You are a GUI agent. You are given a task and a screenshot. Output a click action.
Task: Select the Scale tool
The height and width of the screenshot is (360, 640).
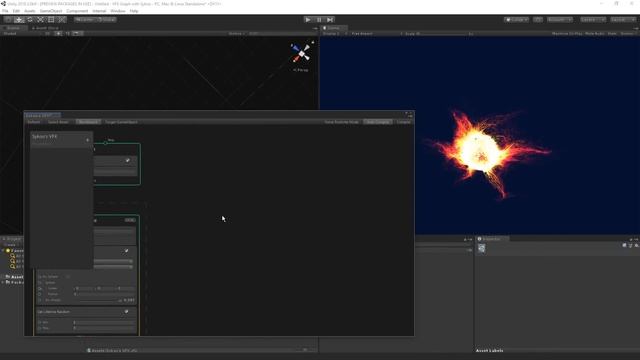[40, 20]
